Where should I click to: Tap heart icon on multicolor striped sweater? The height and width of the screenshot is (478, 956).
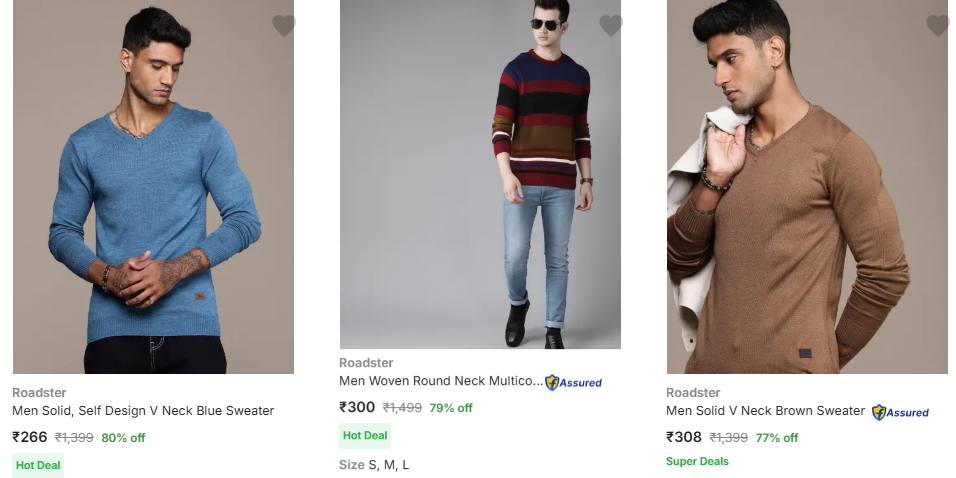(611, 26)
